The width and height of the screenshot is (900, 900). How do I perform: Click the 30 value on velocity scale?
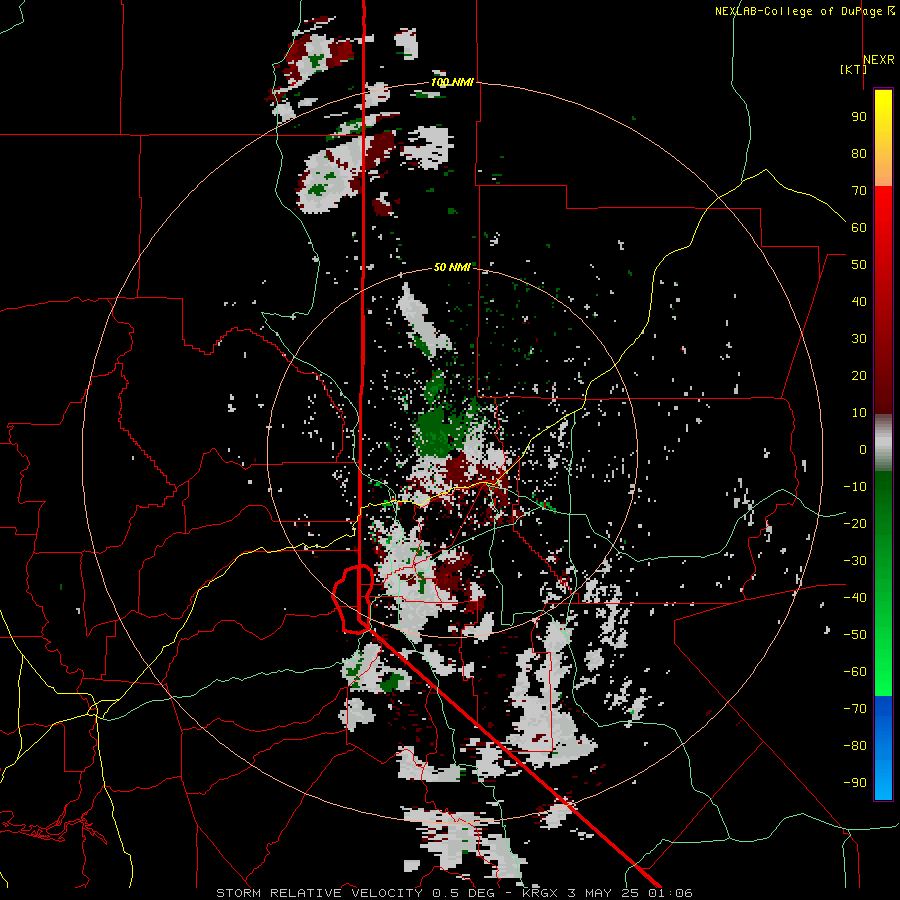(859, 339)
